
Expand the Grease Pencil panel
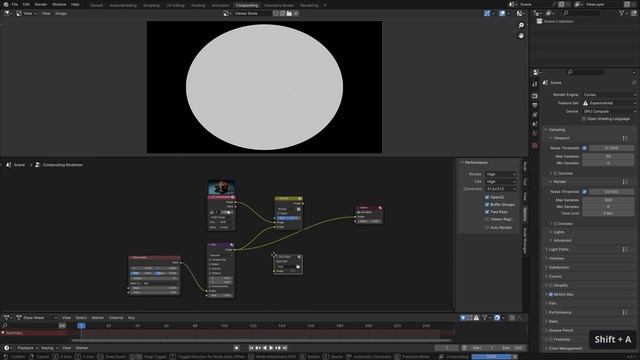coord(561,330)
